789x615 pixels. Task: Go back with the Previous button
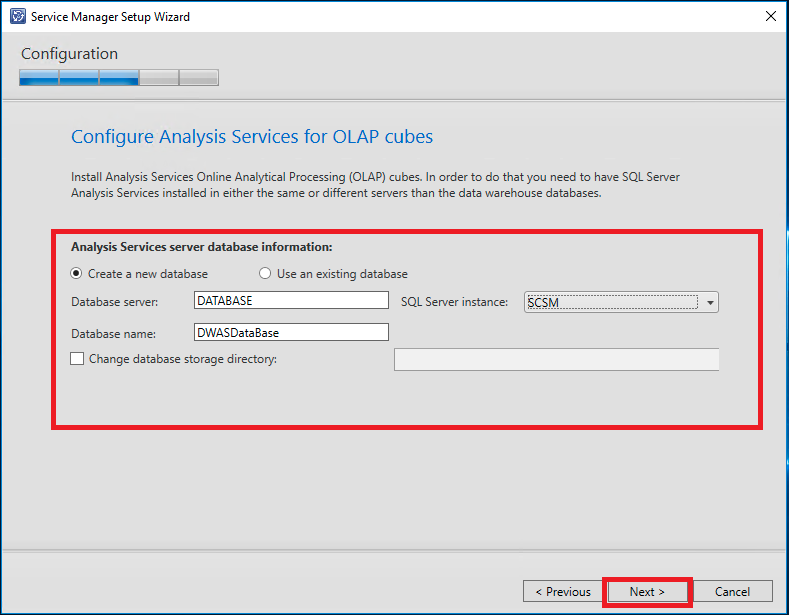click(562, 591)
